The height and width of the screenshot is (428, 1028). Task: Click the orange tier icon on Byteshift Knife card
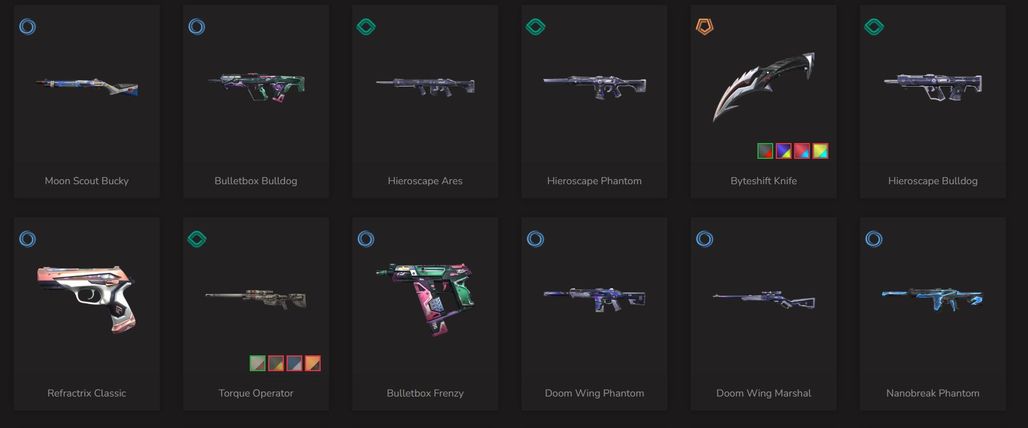(x=705, y=27)
